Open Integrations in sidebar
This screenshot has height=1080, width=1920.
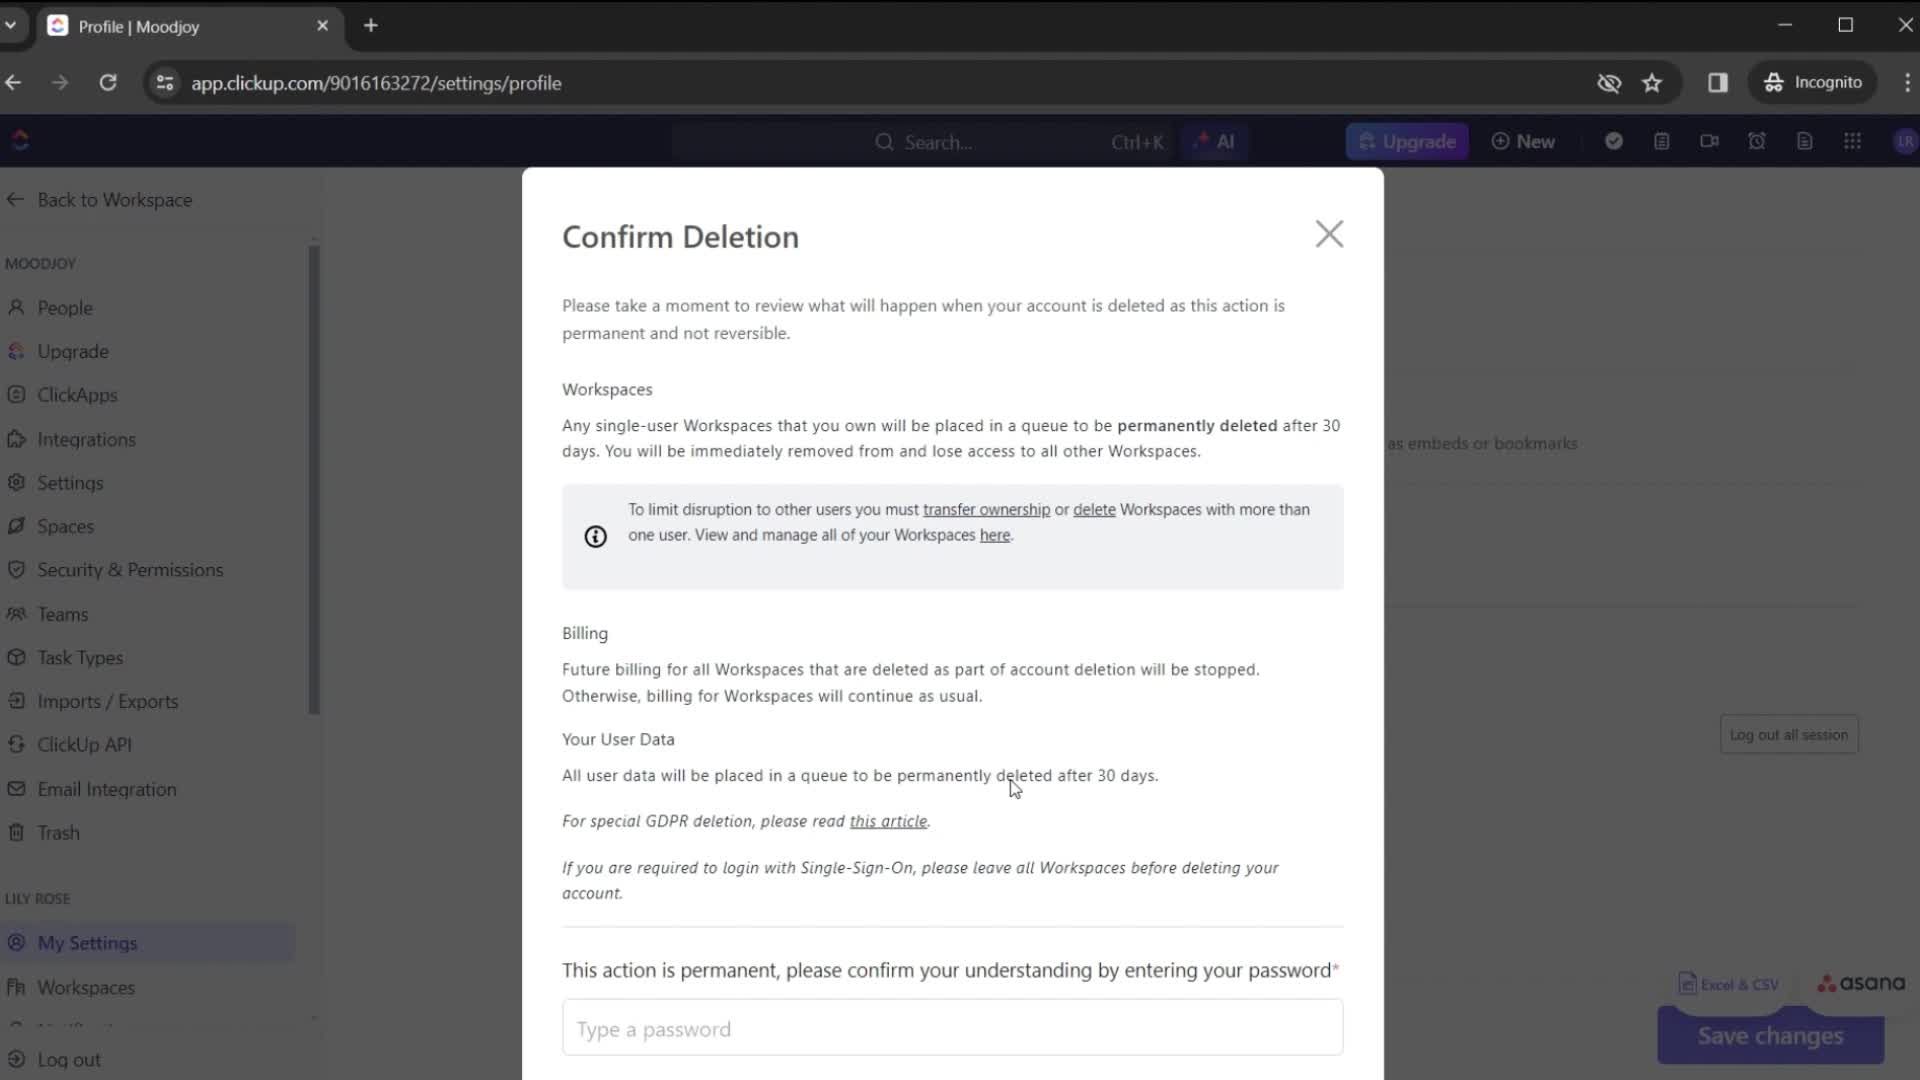(86, 439)
